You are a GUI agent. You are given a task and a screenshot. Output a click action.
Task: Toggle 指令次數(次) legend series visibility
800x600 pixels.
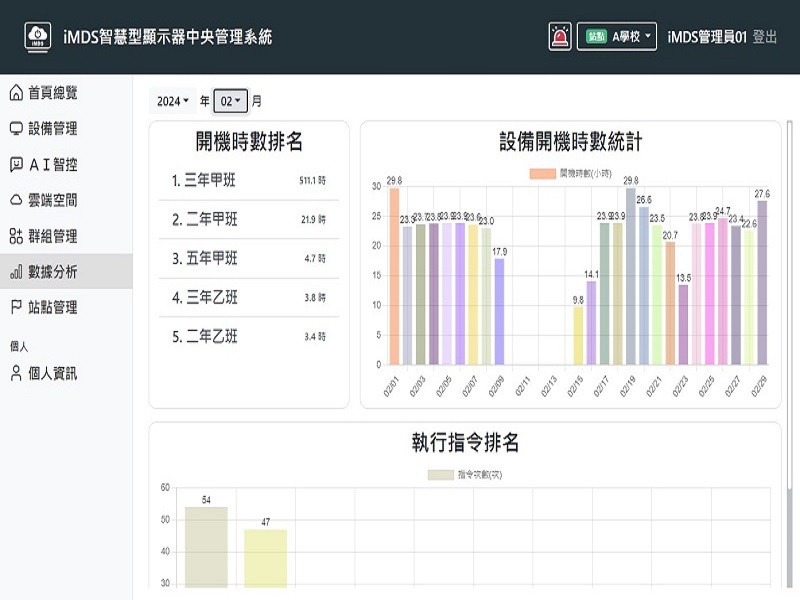(464, 474)
